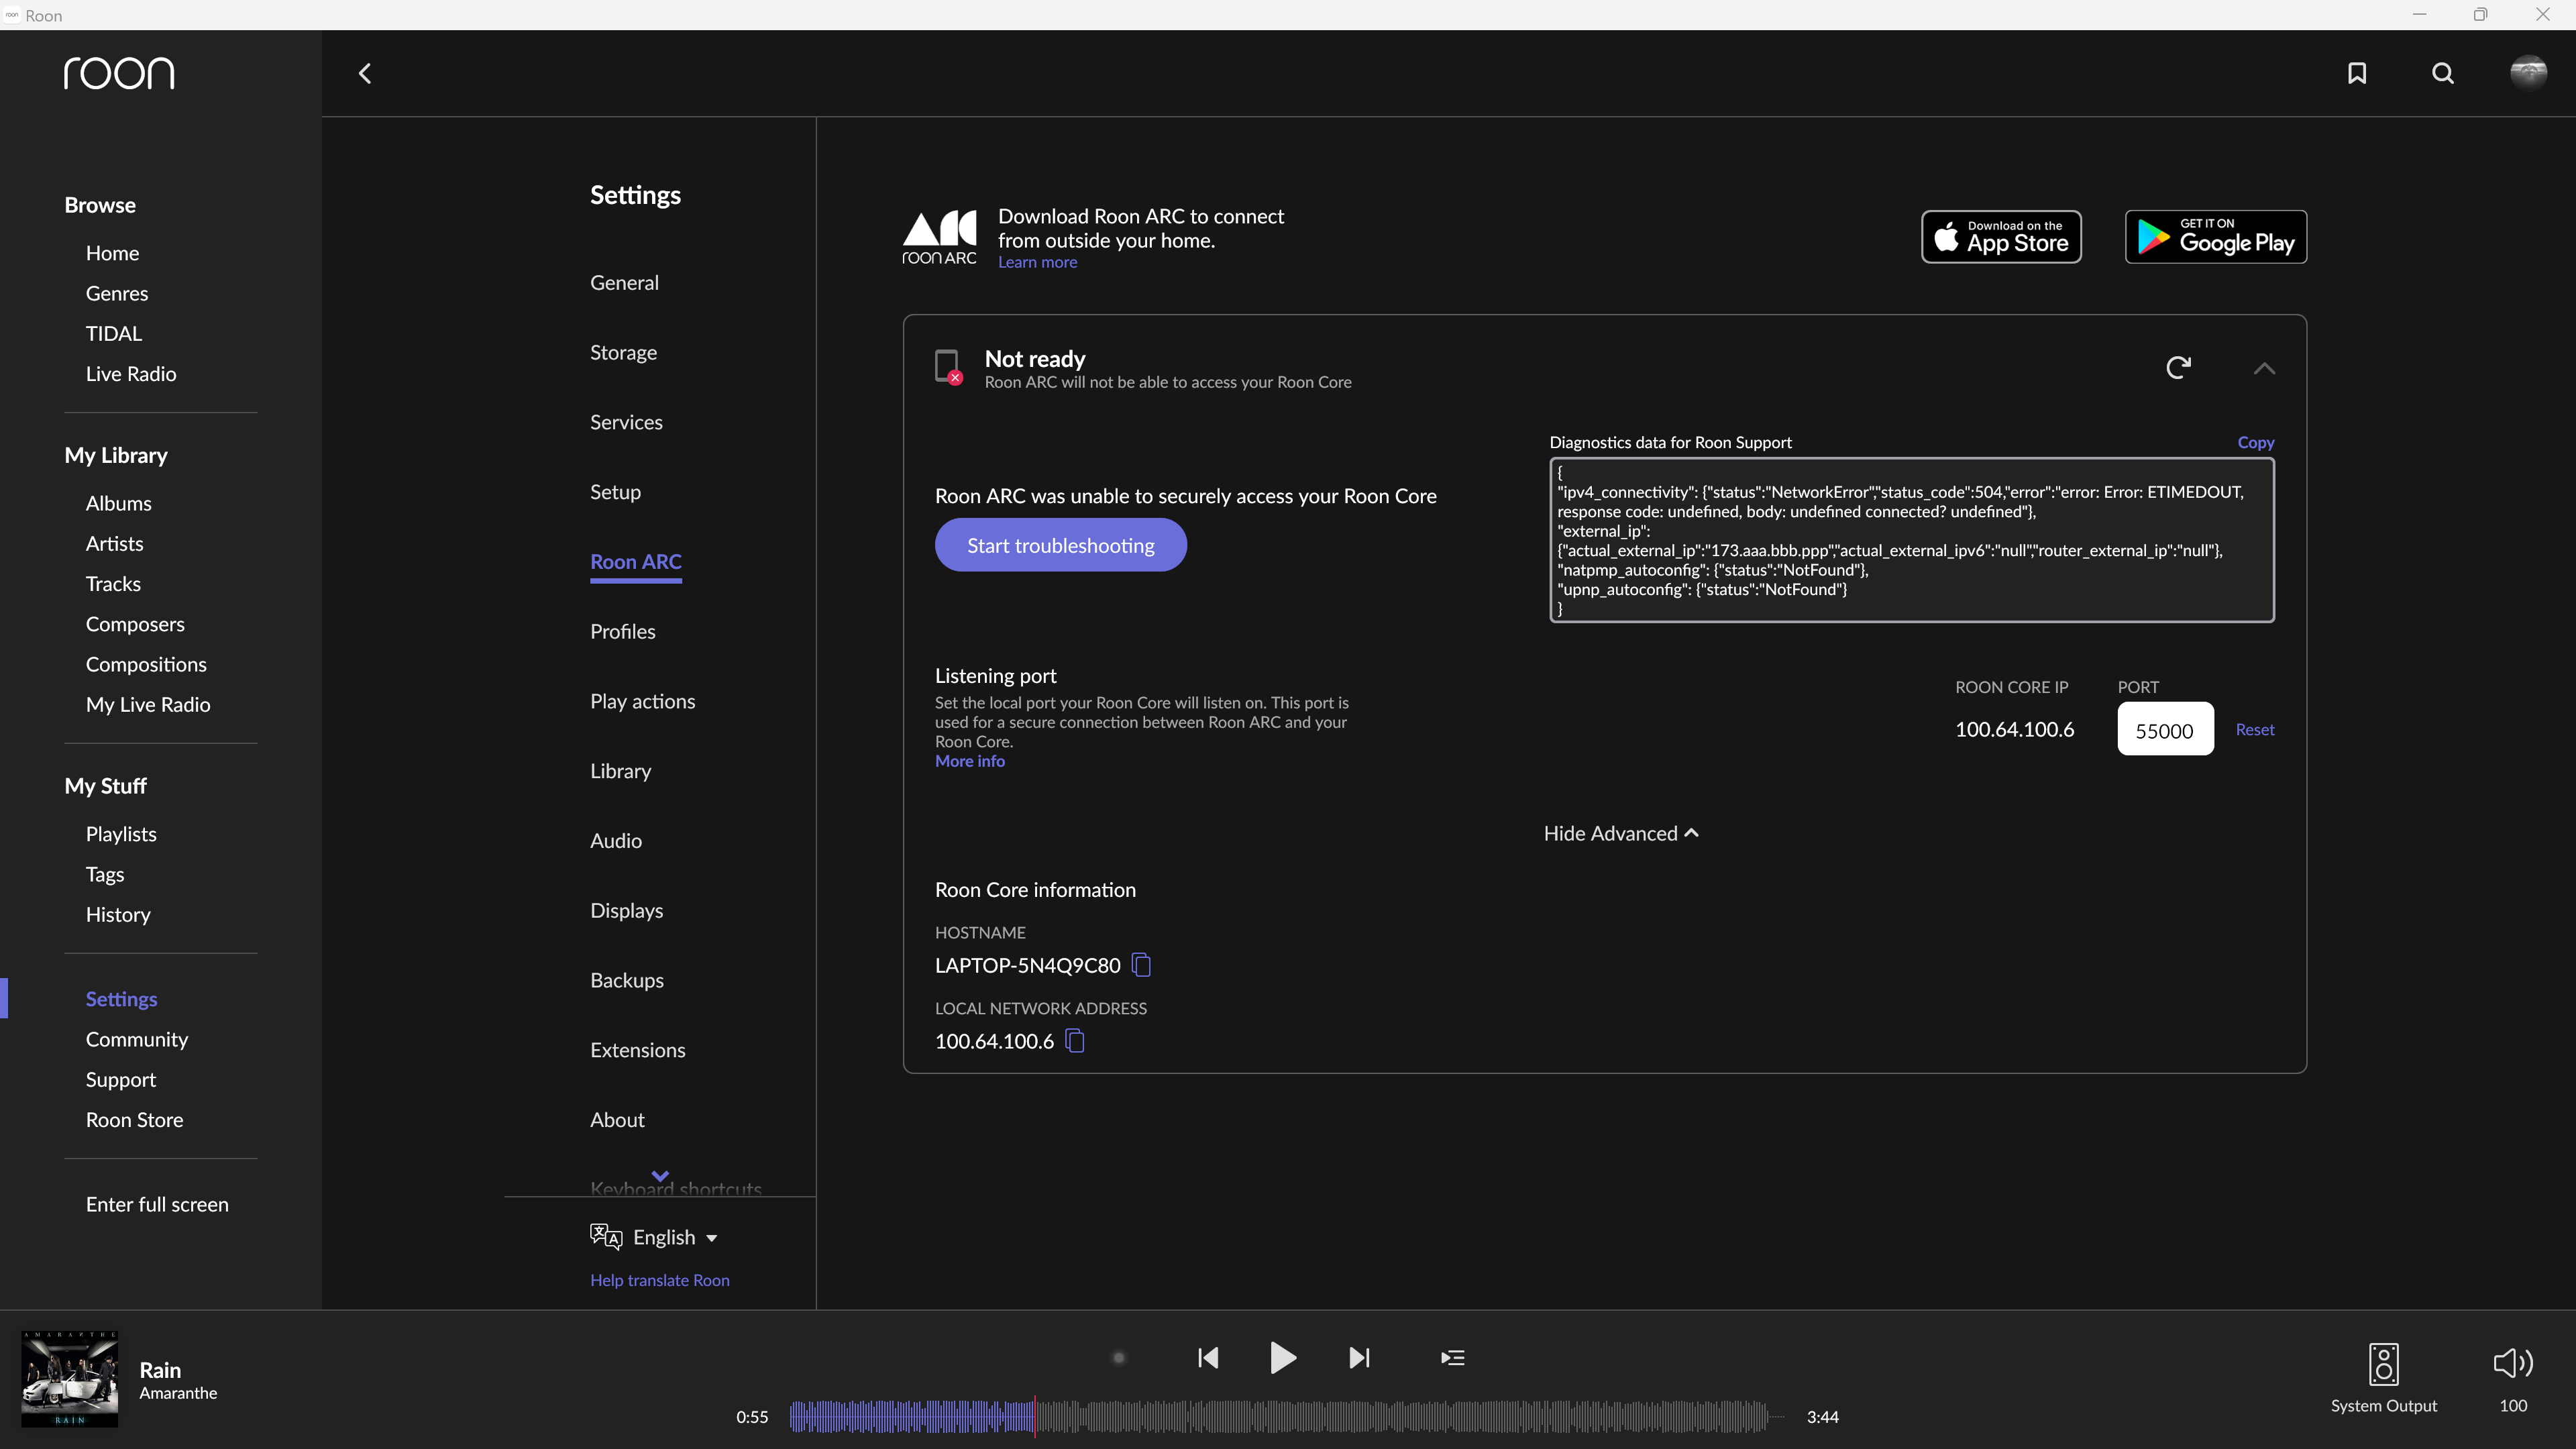Open System Output speaker settings
This screenshot has height=1449, width=2576.
2383,1364
